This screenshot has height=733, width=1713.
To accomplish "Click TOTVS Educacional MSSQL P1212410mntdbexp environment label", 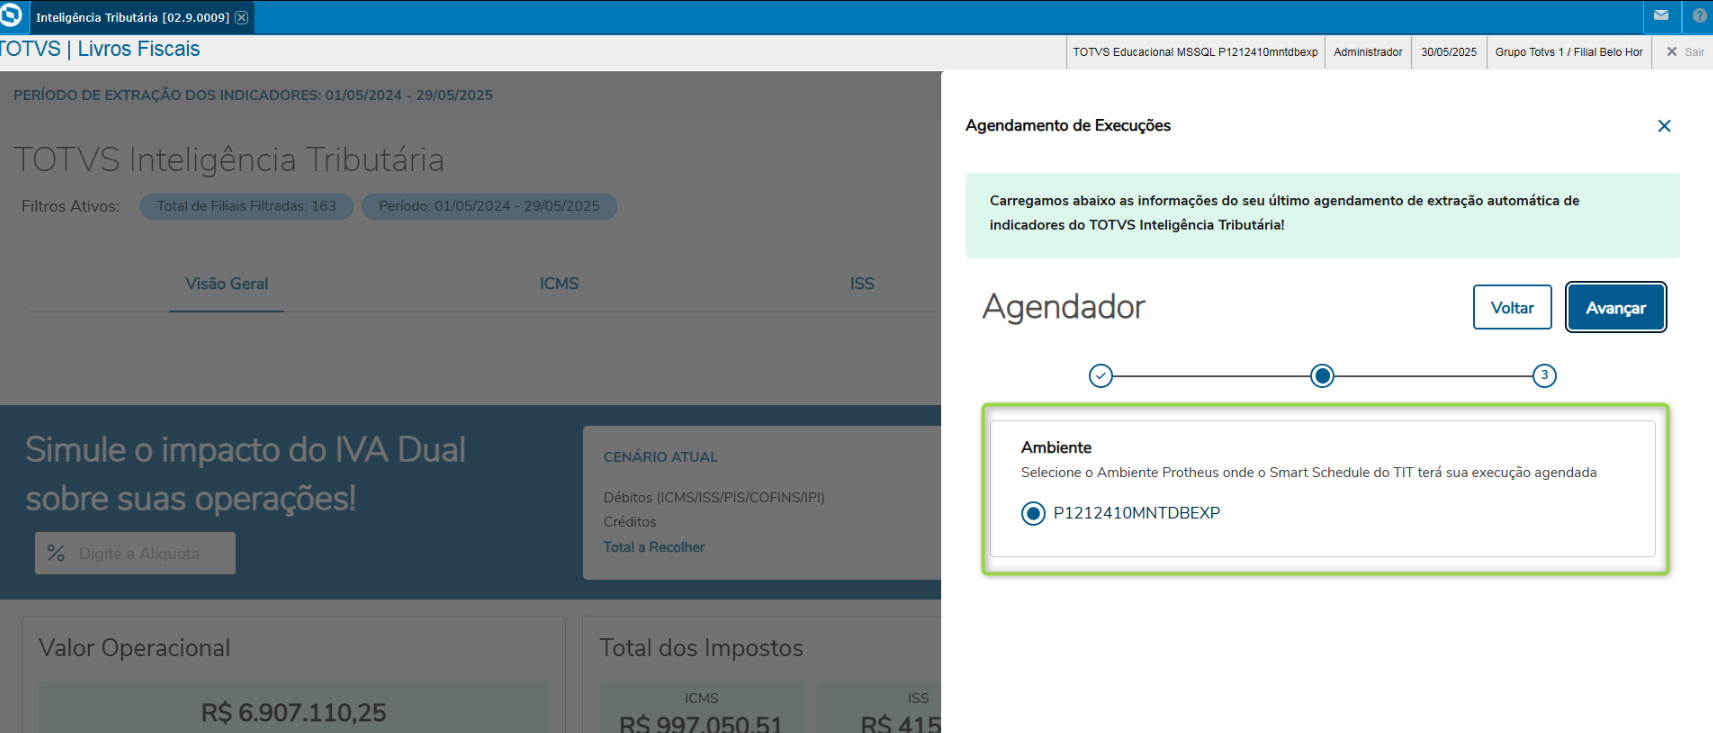I will coord(1195,52).
